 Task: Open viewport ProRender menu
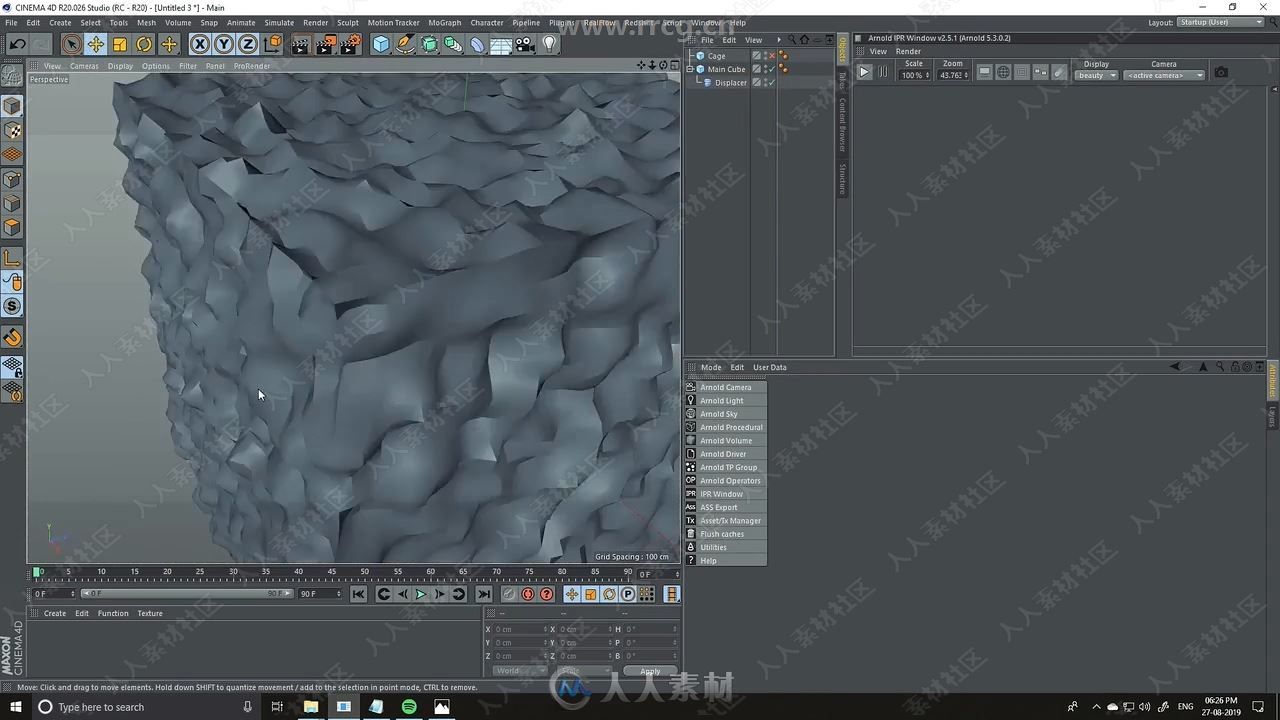[x=252, y=66]
